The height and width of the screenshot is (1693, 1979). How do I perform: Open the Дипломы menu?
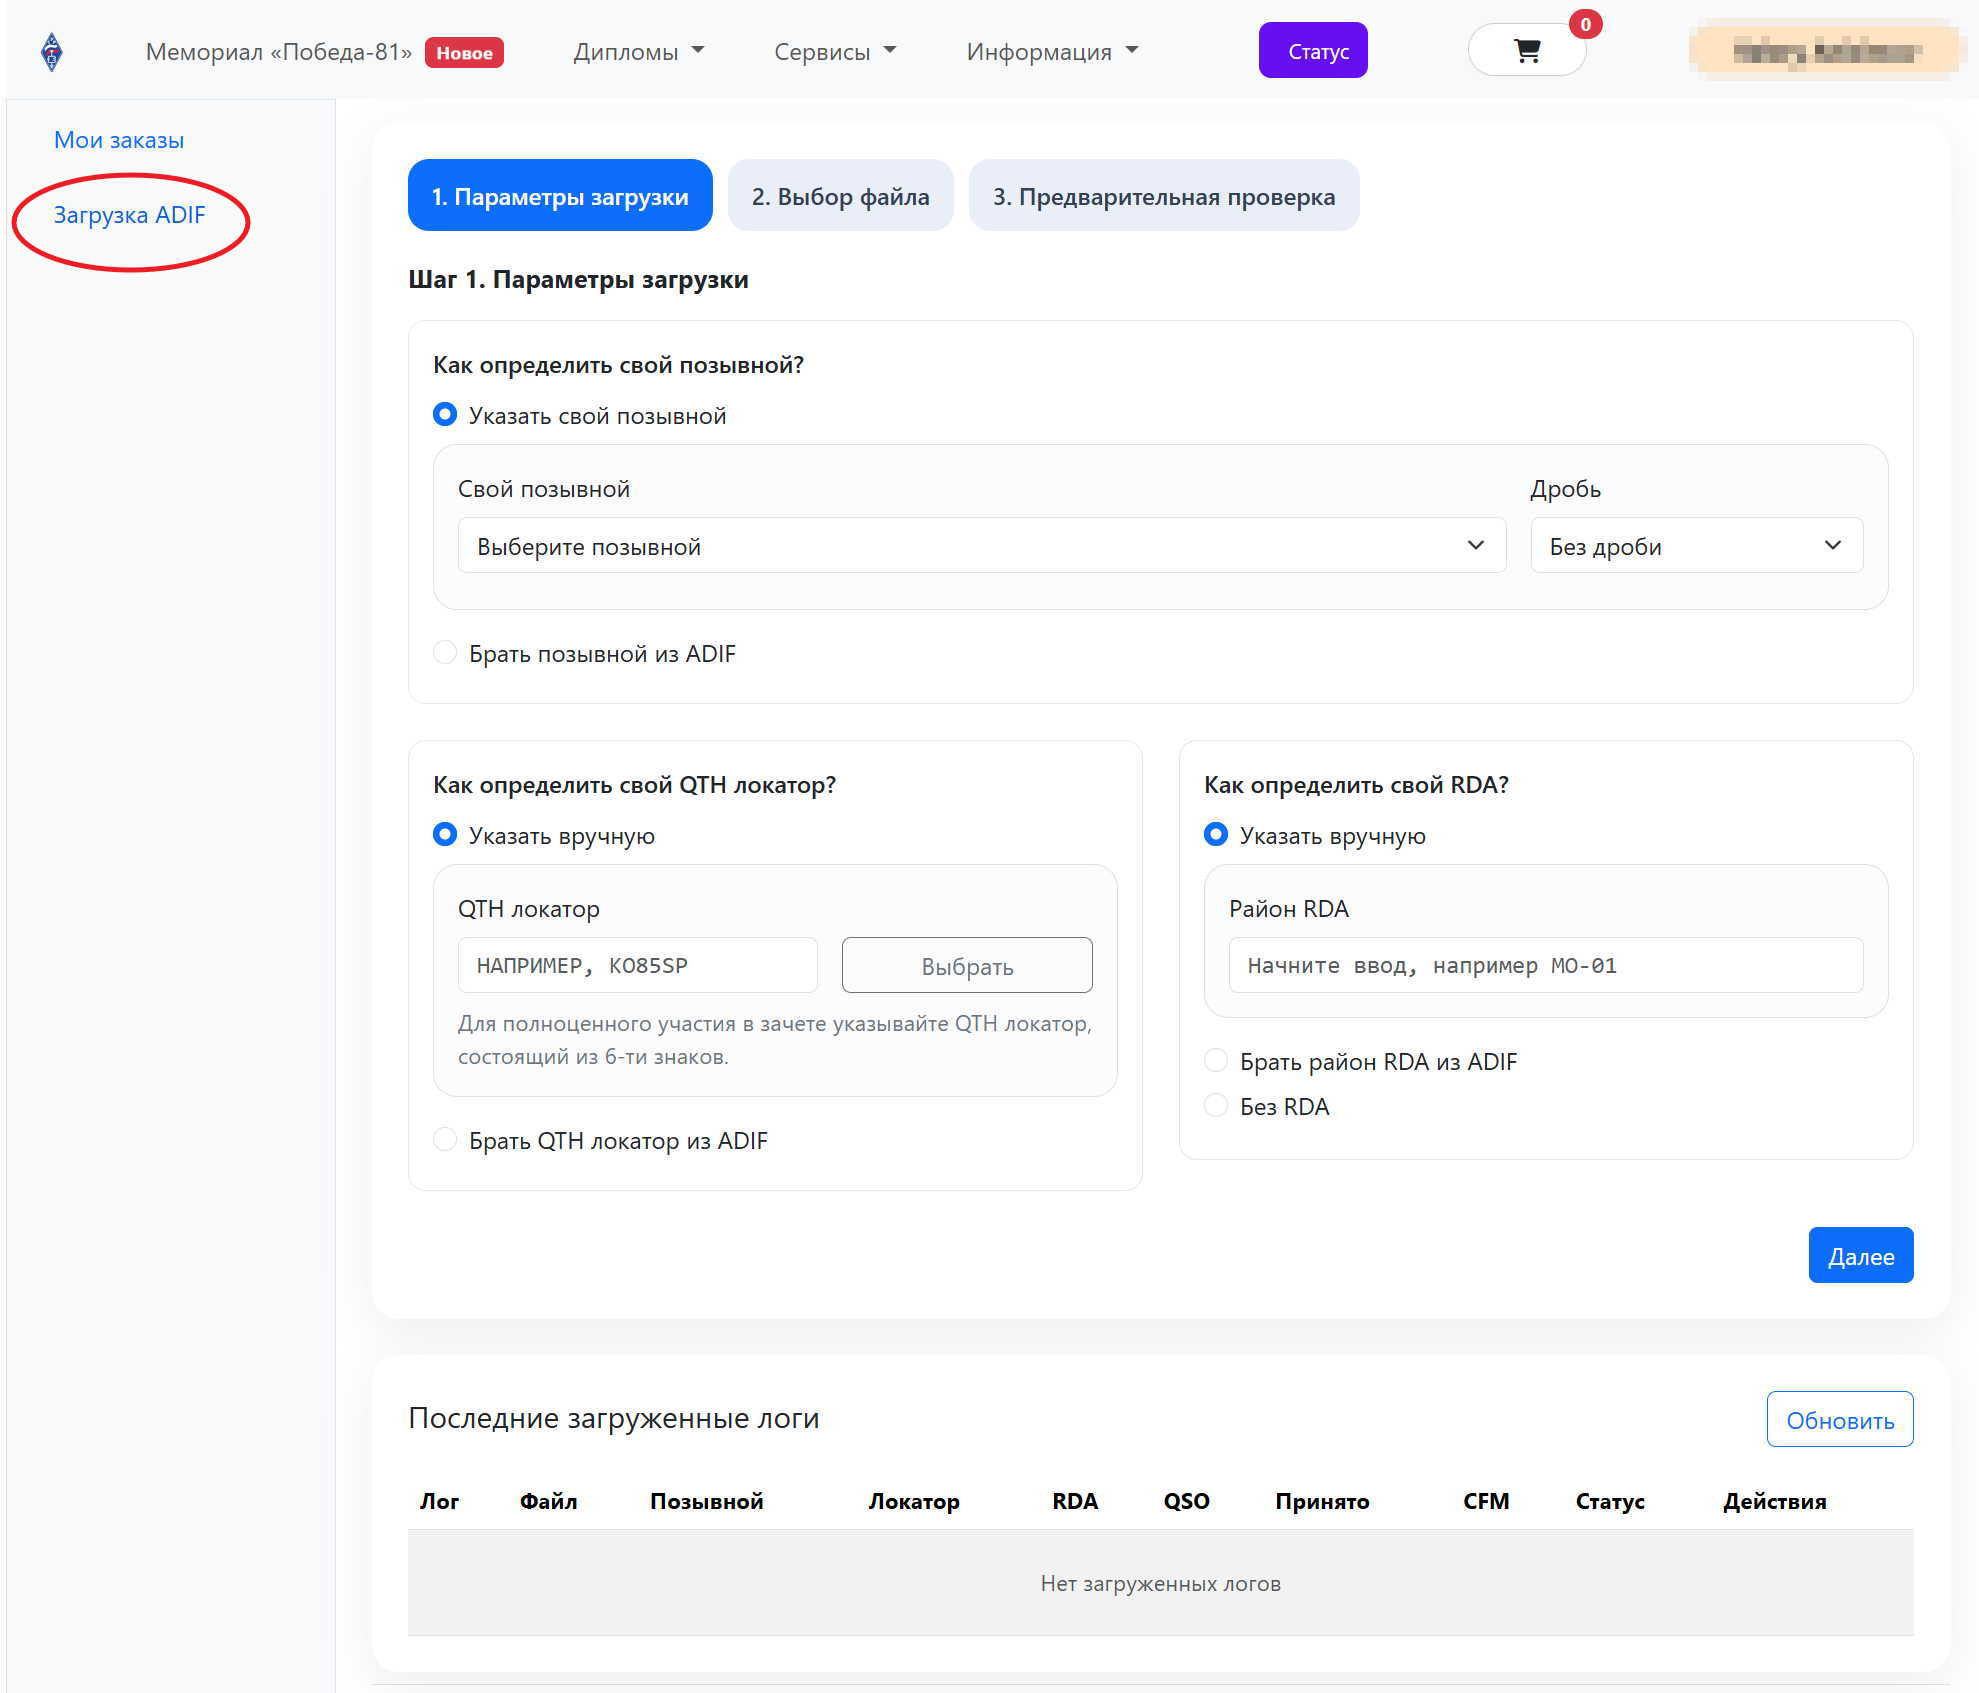coord(638,52)
